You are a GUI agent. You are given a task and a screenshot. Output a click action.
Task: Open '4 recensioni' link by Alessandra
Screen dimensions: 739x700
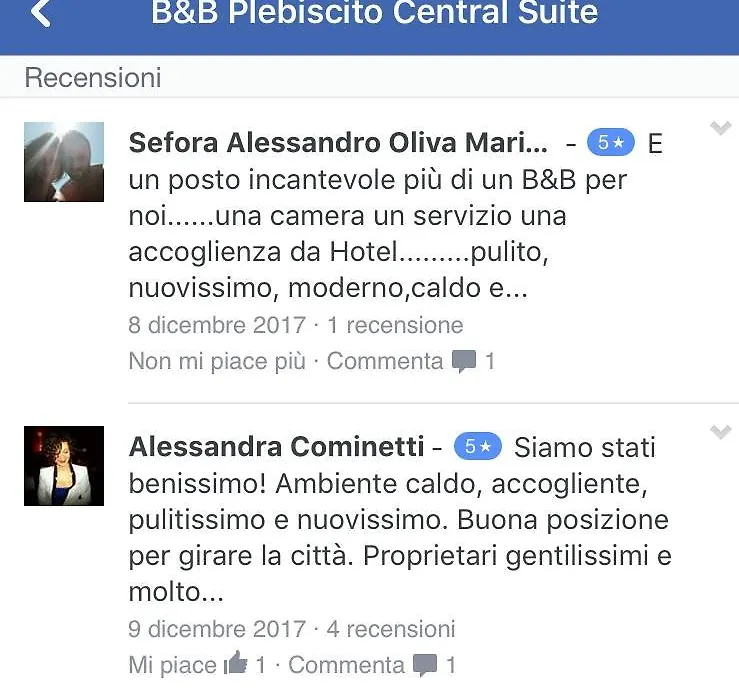[x=391, y=629]
